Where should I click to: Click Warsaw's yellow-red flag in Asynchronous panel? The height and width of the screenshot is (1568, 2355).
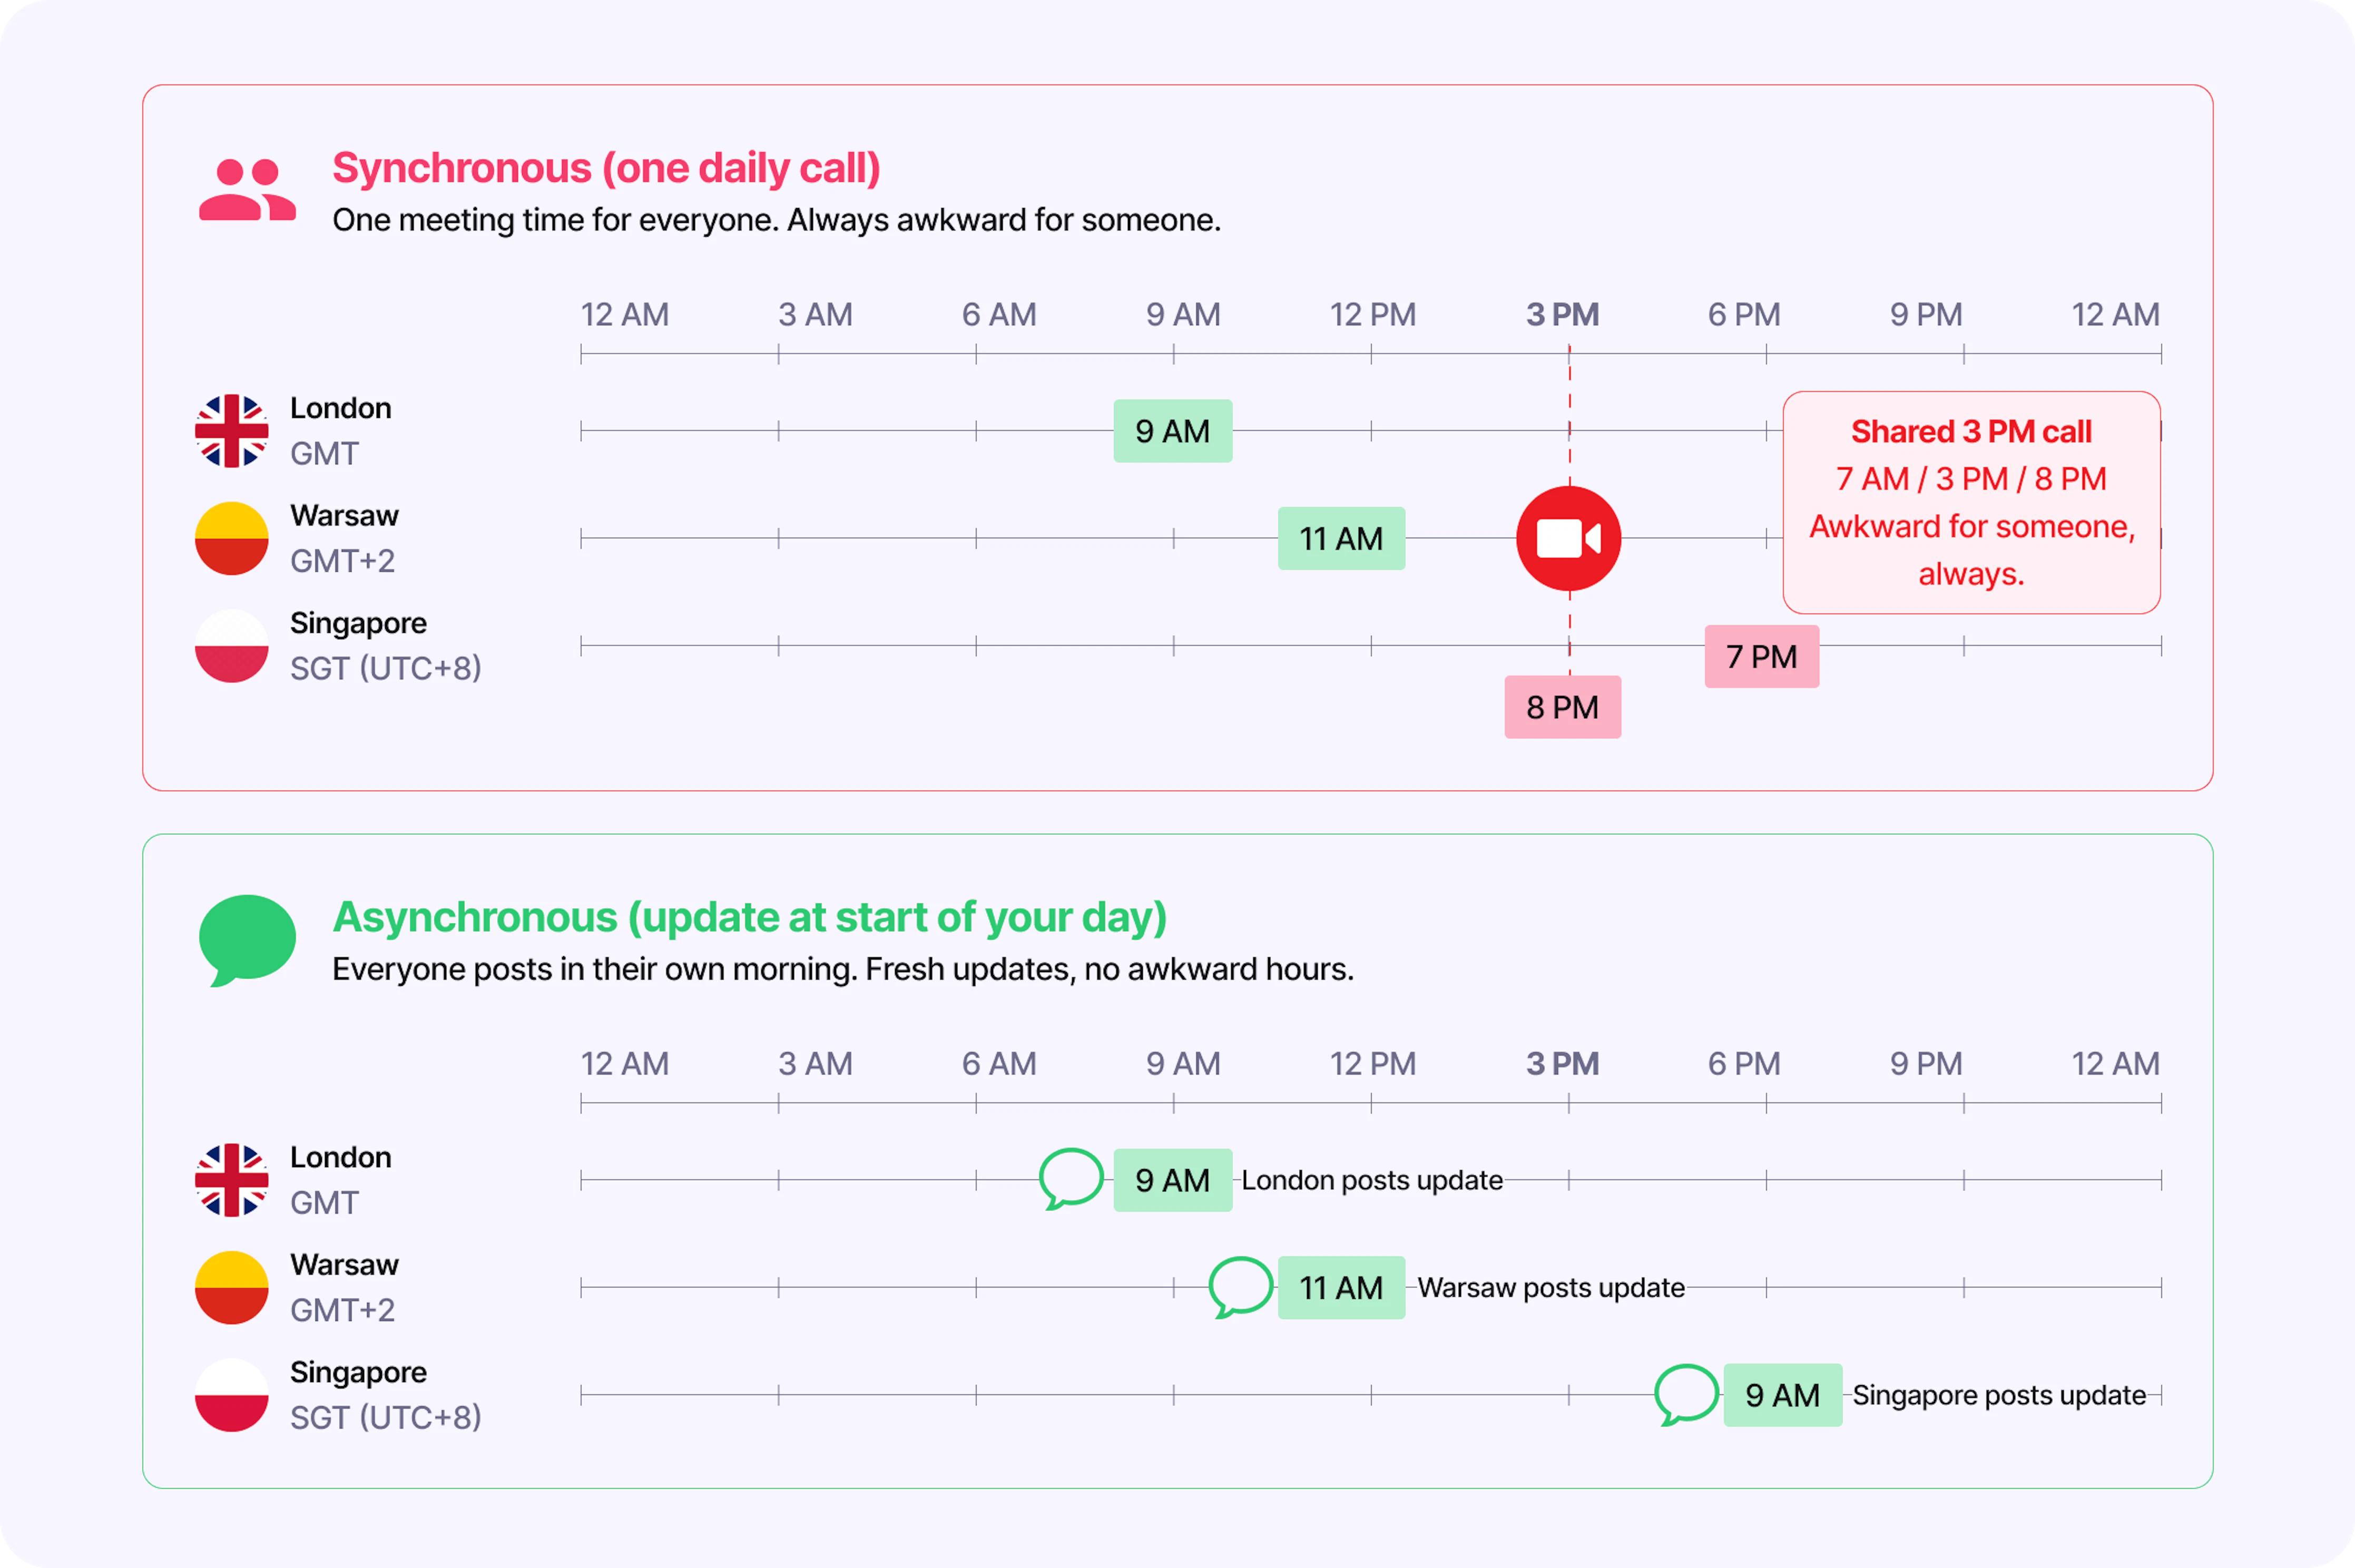231,1288
